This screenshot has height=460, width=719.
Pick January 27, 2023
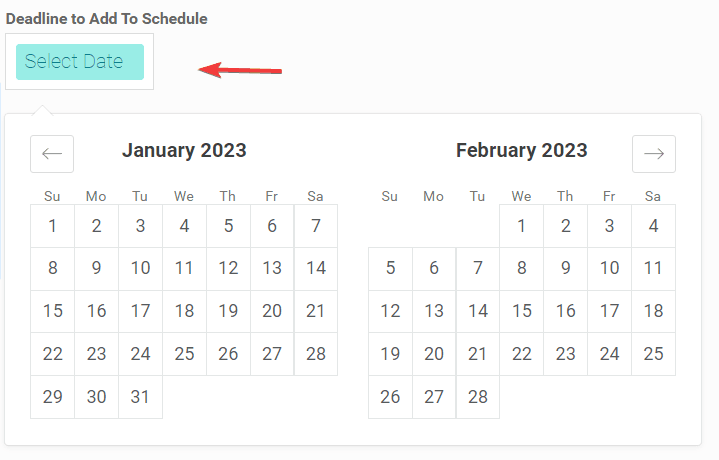pyautogui.click(x=272, y=354)
